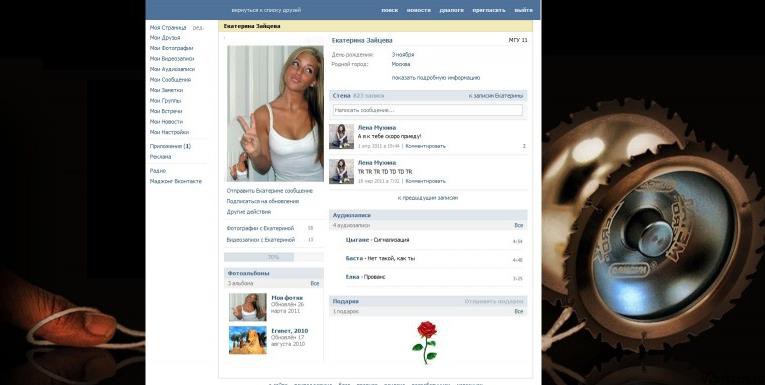Open Екатерина's main profile photo

pos(275,114)
